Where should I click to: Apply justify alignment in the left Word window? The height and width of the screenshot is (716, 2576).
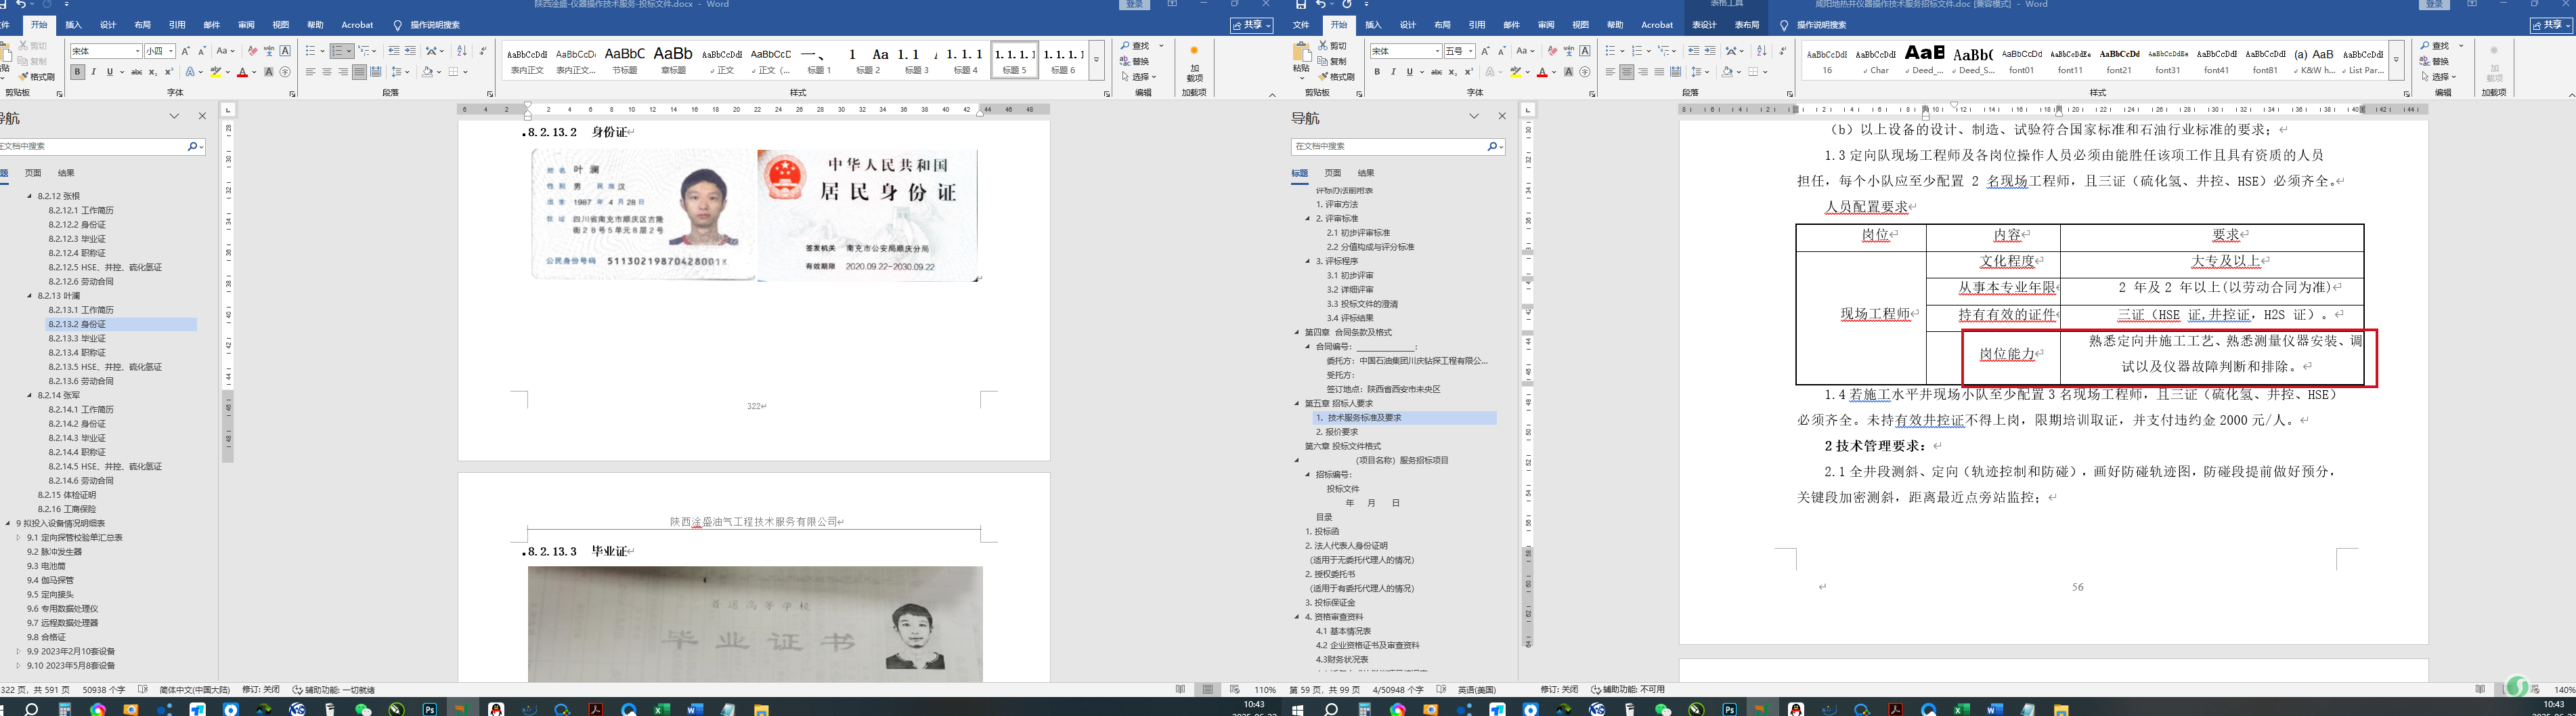click(359, 72)
